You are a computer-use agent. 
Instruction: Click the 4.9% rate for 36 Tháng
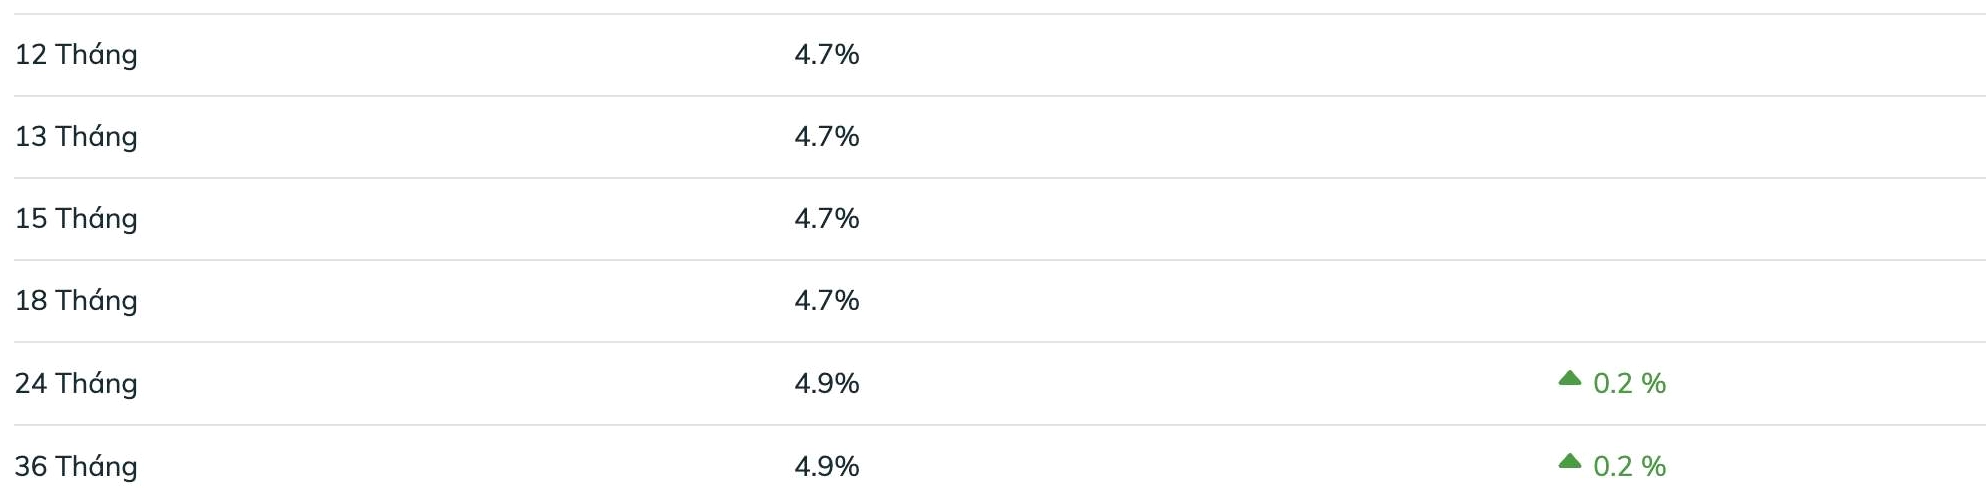[x=826, y=466]
